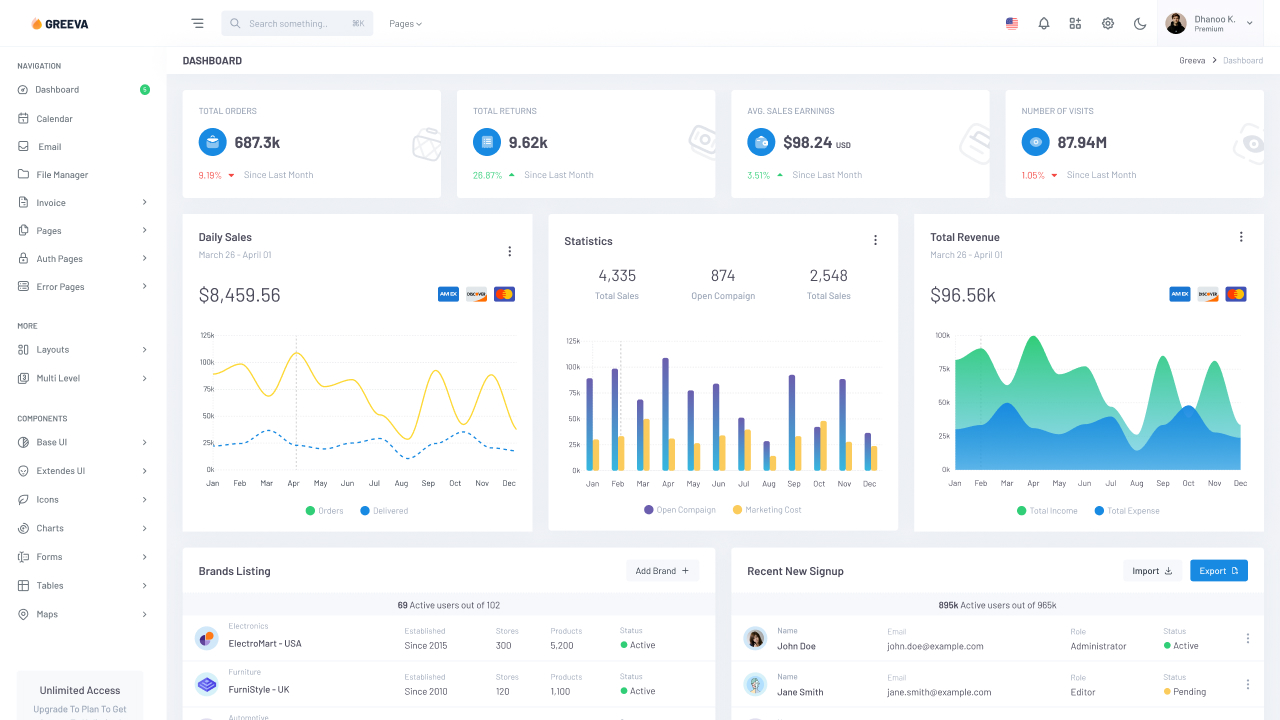This screenshot has height=720, width=1280.
Task: Open the Email section icon in sidebar
Action: click(x=22, y=146)
